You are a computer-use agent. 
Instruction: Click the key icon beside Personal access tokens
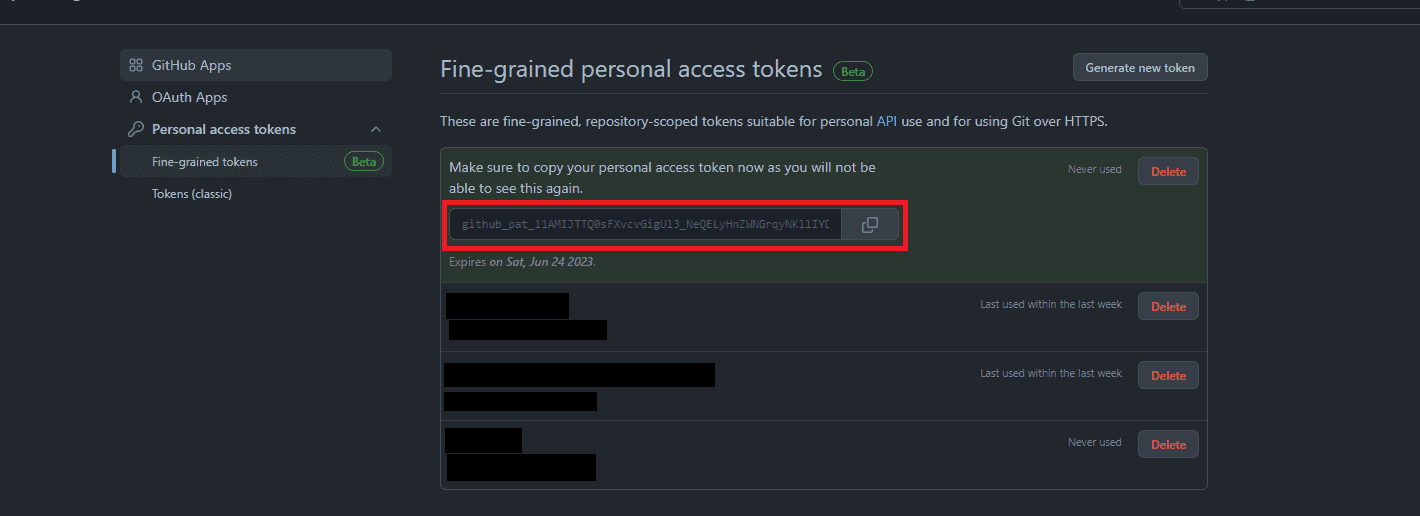[136, 129]
